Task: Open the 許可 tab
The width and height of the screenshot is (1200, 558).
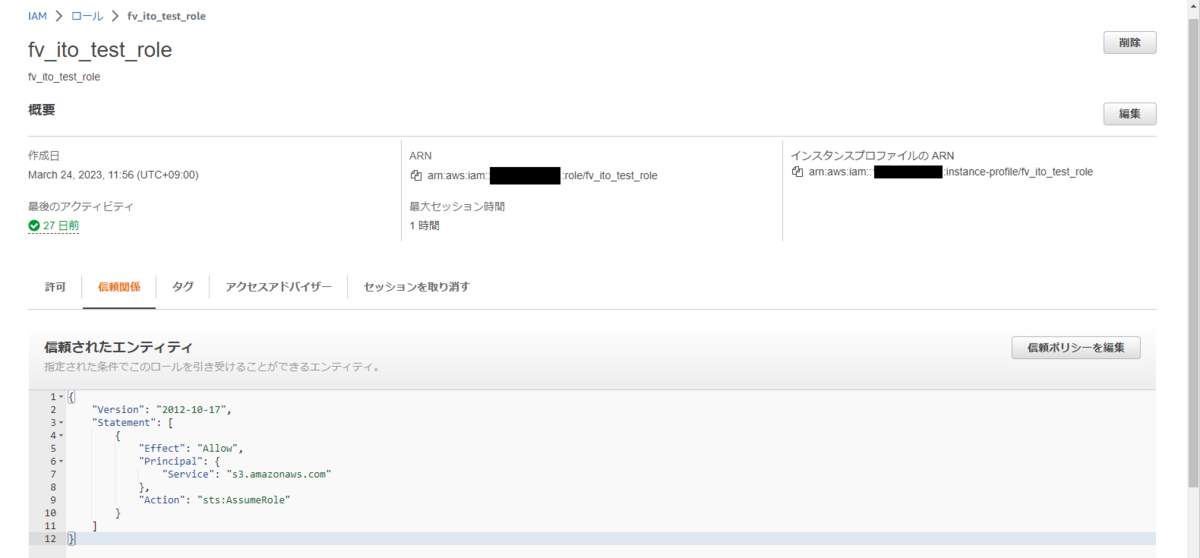Action: click(x=55, y=287)
